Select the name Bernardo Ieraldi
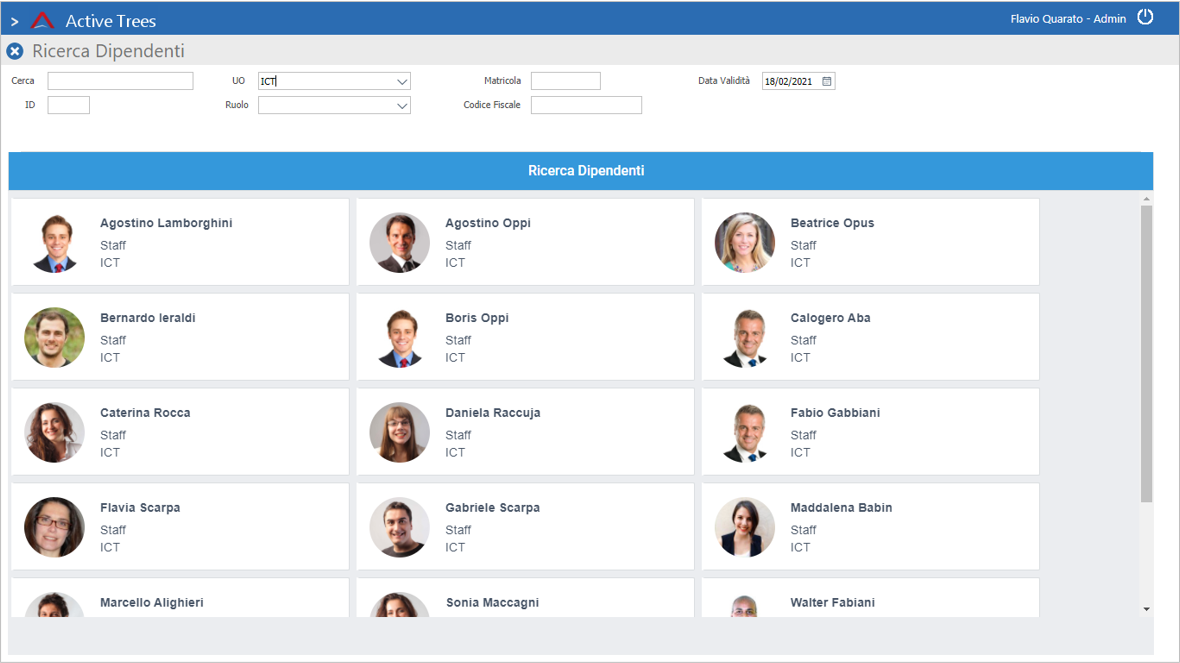1180x663 pixels. [148, 318]
